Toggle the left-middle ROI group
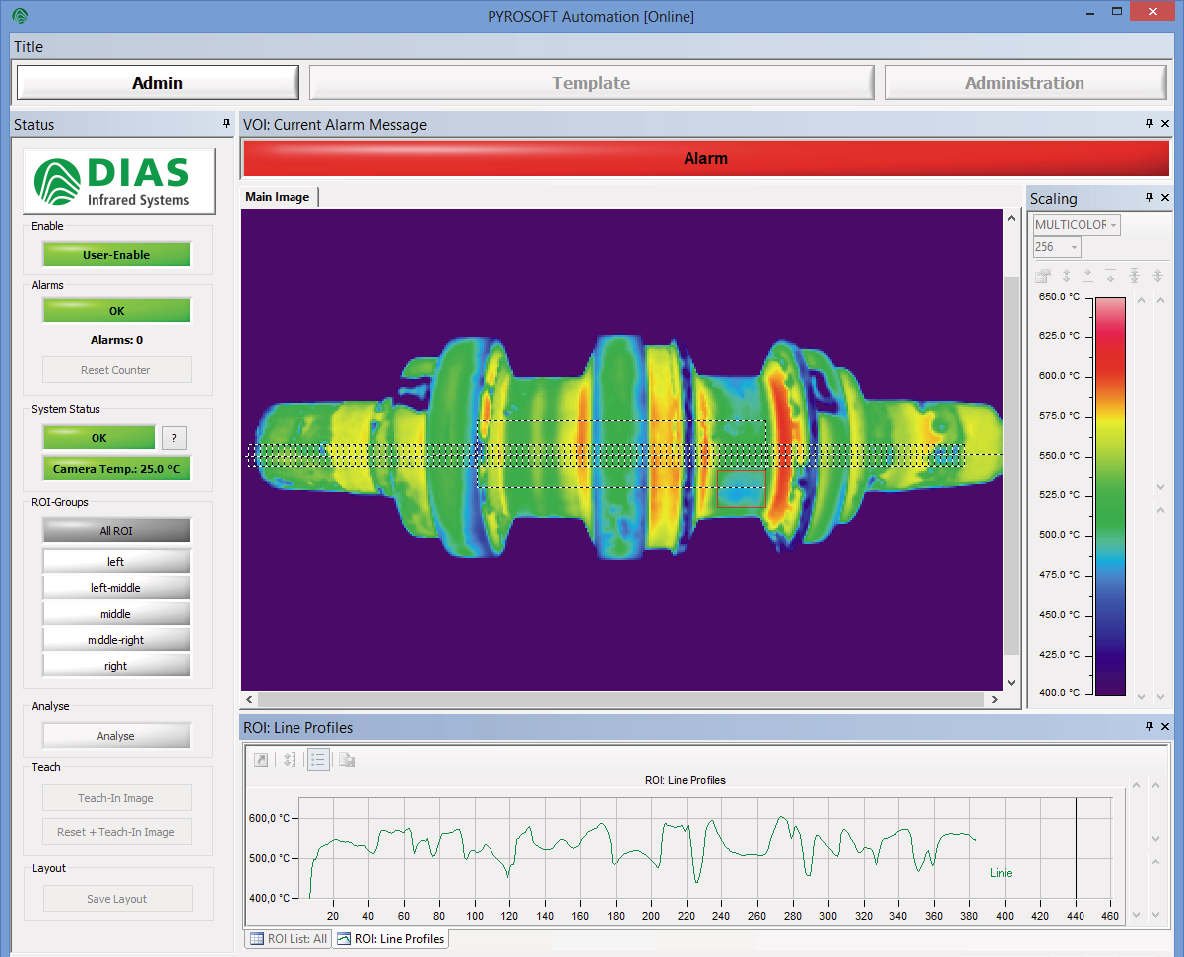 [116, 588]
